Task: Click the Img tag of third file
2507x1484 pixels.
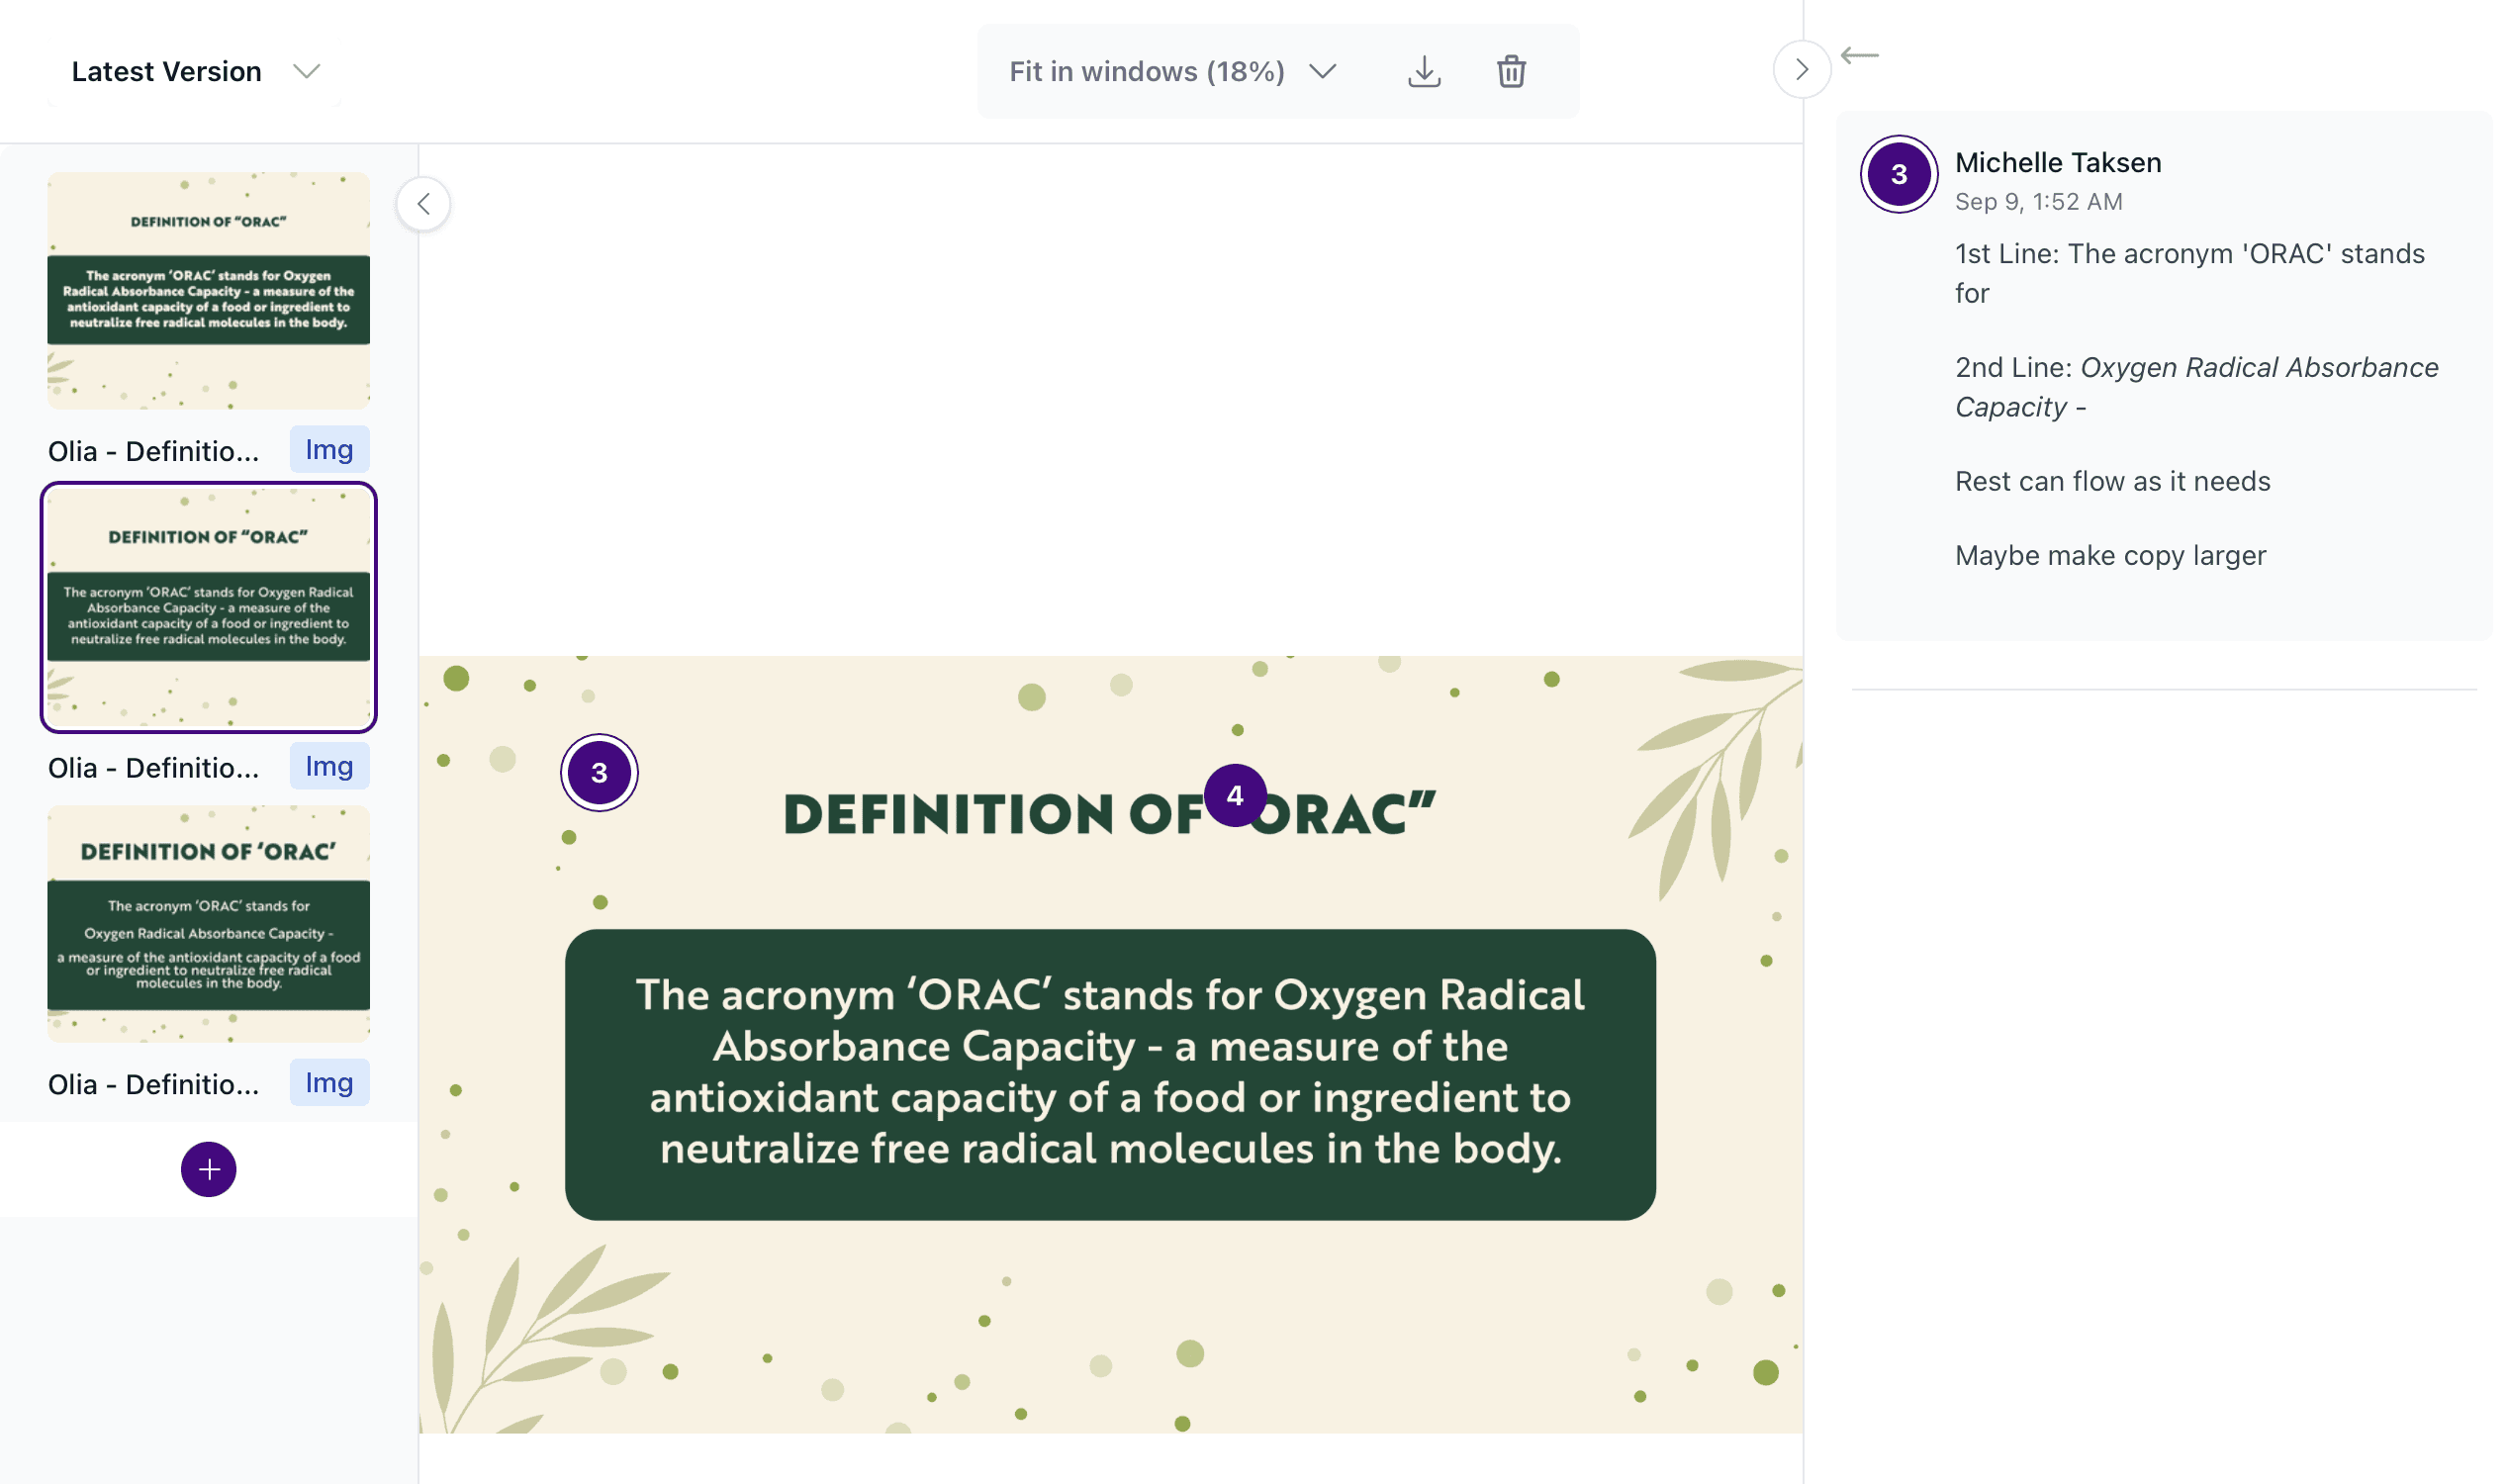Action: pyautogui.click(x=329, y=1083)
